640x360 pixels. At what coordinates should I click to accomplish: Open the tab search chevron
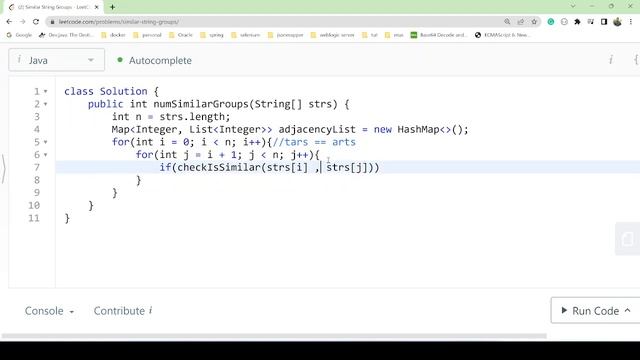pos(573,6)
